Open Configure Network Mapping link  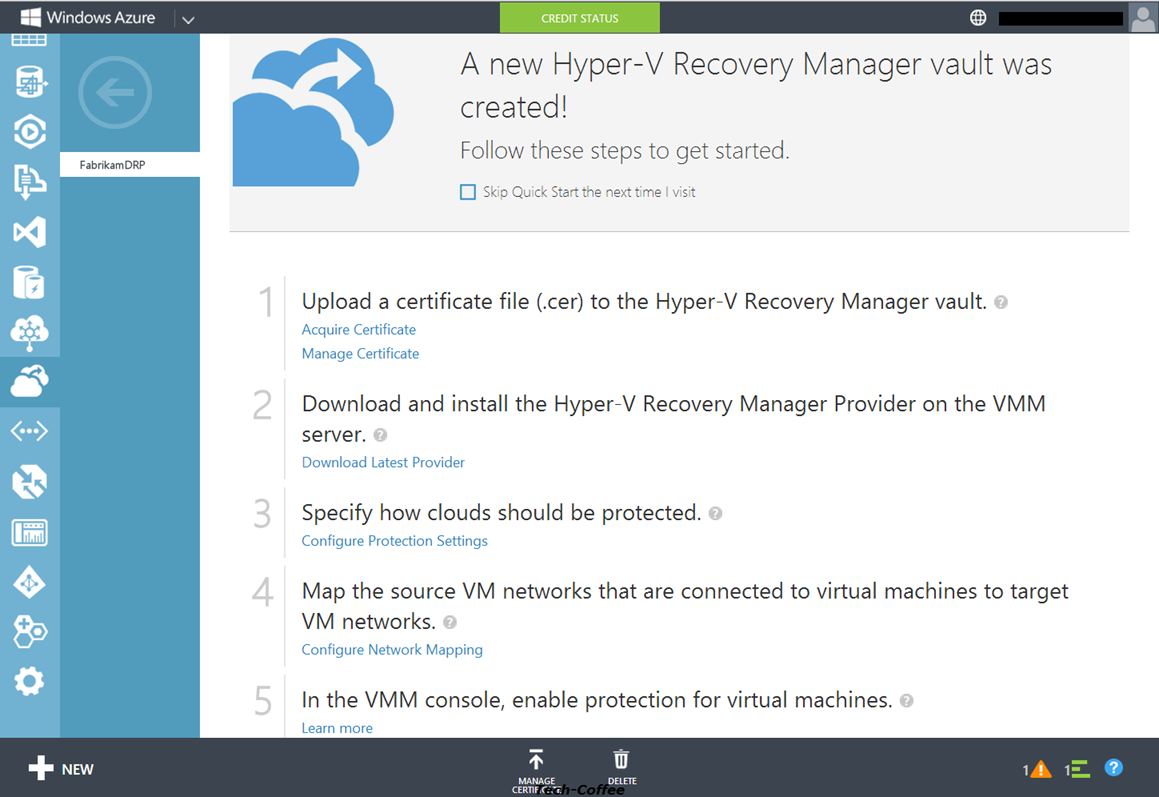pos(392,649)
